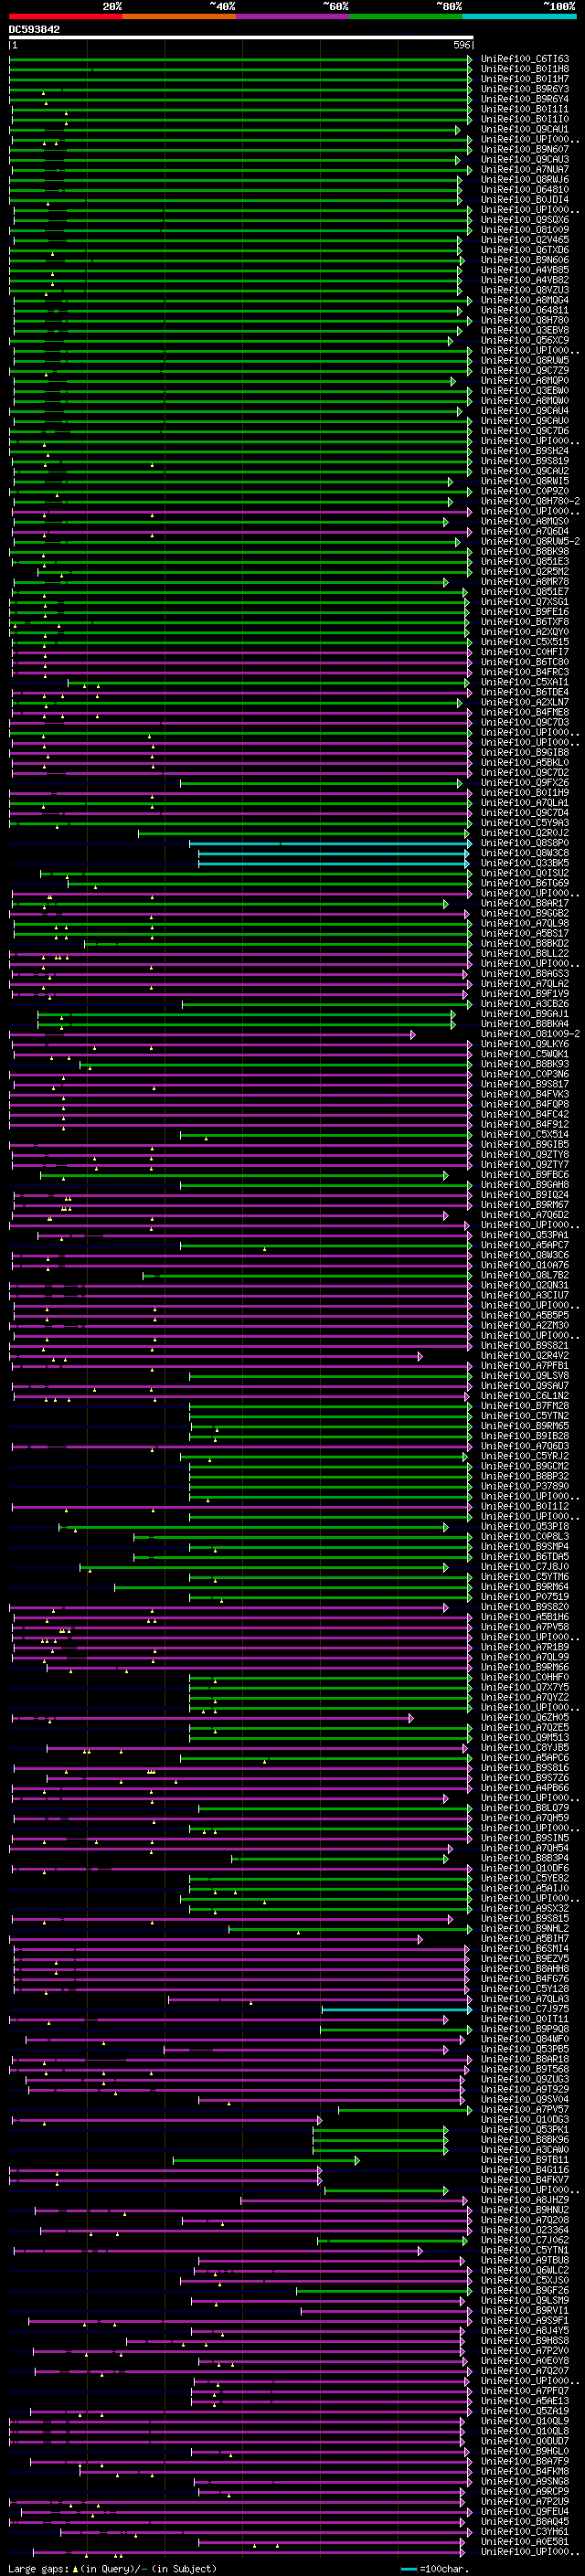
Task: Open hit UniRef100_C6T163
Action: pyautogui.click(x=525, y=59)
